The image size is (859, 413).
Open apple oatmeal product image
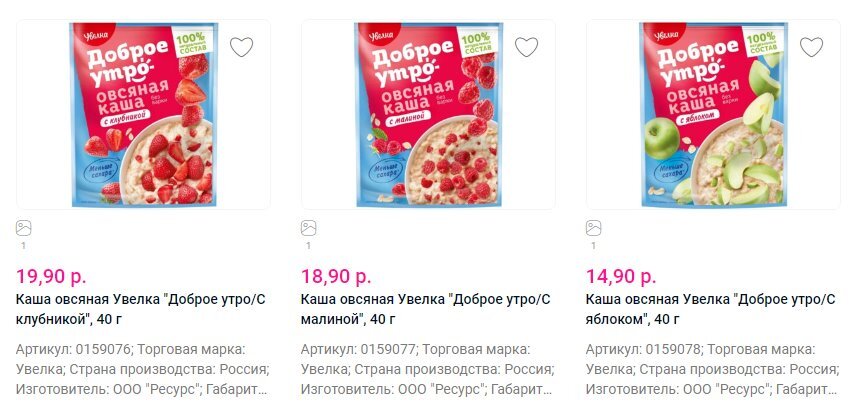point(712,115)
